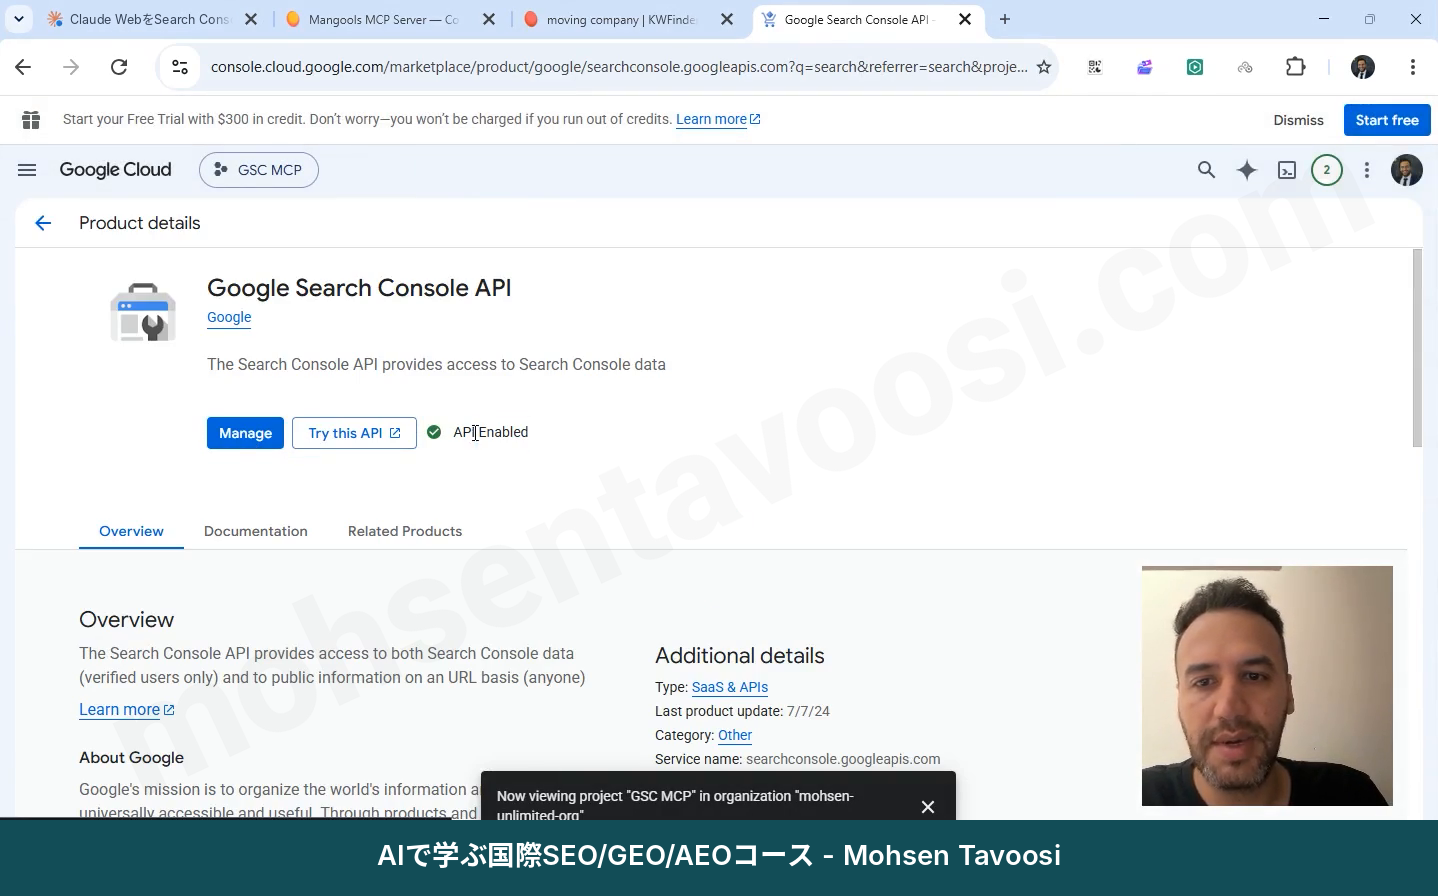Open the tab search dropdown arrow
The height and width of the screenshot is (896, 1438).
[18, 19]
